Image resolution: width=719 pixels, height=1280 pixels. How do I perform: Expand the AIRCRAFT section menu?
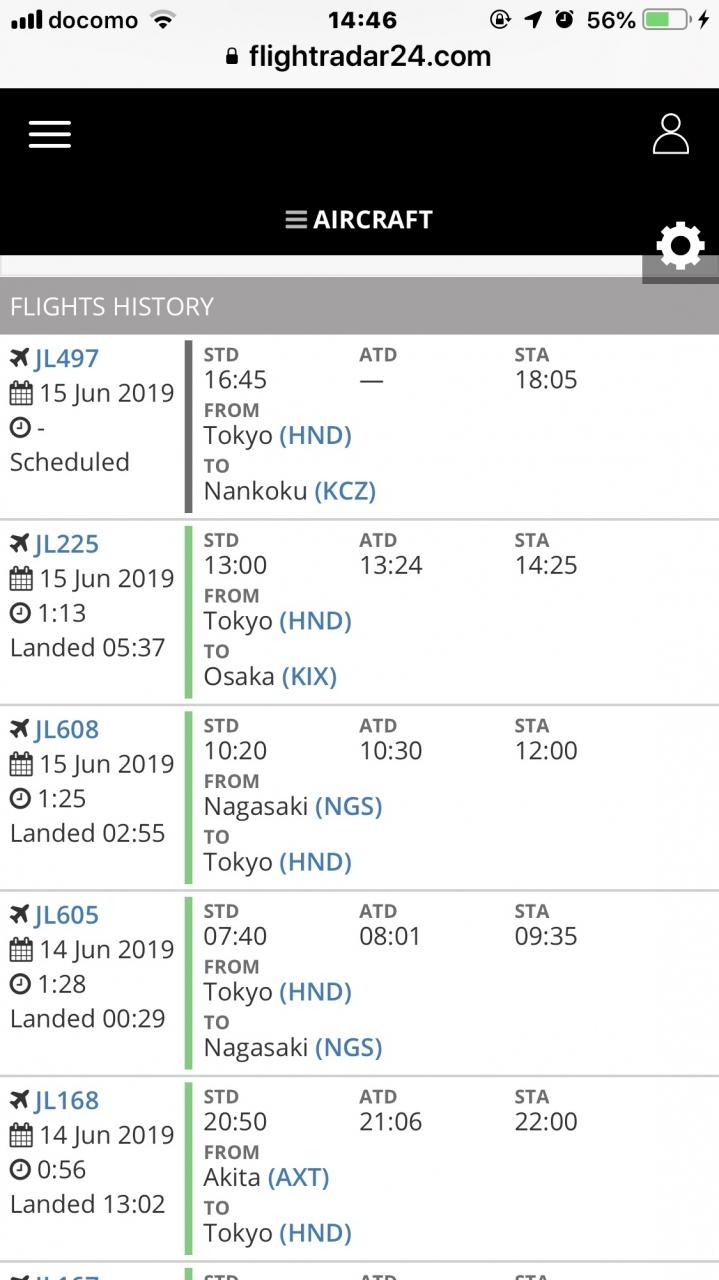359,220
